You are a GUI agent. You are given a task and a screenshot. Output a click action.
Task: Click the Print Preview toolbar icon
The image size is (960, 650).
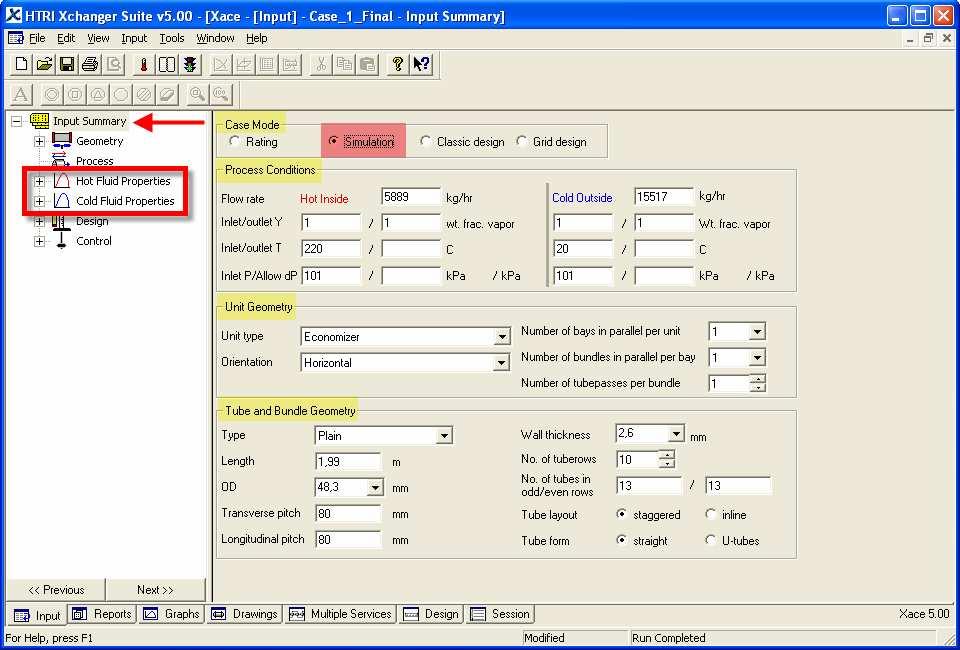point(113,64)
